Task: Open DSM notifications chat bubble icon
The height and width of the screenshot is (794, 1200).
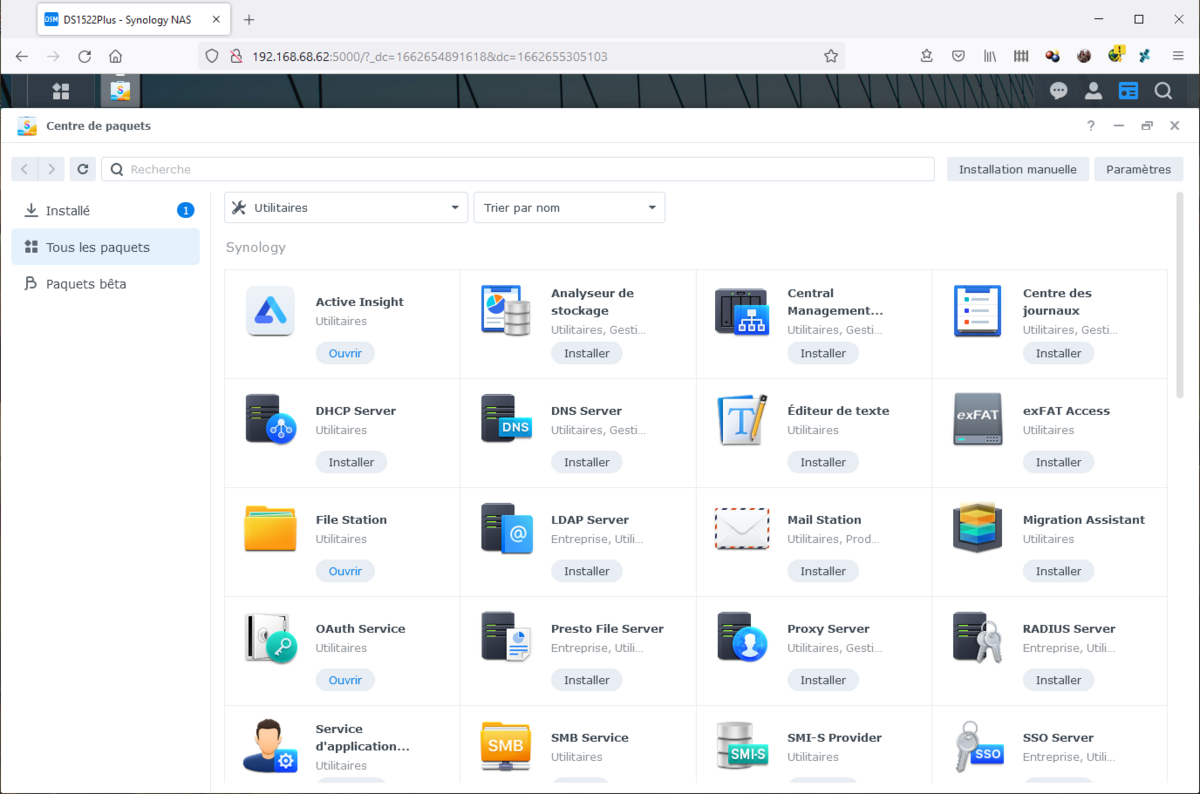Action: click(1058, 91)
